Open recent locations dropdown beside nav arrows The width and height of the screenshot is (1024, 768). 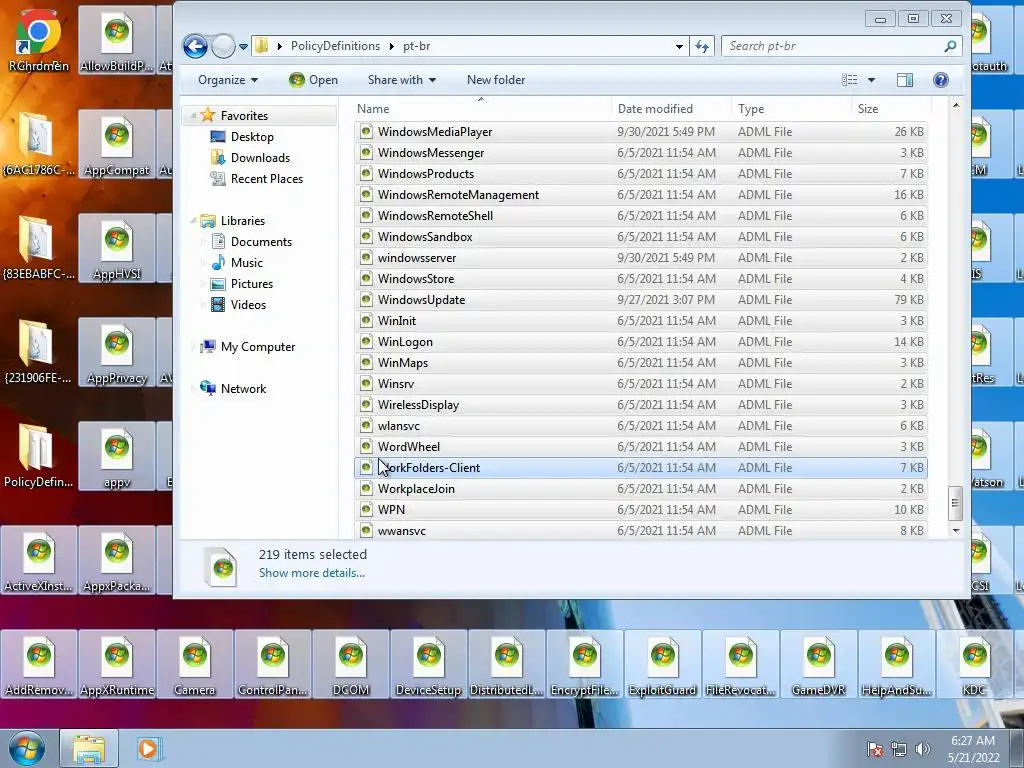[244, 46]
